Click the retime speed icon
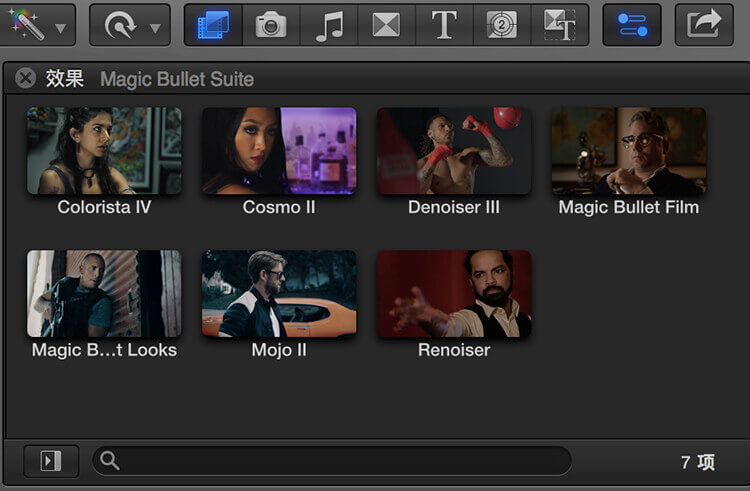The height and width of the screenshot is (491, 750). 120,25
